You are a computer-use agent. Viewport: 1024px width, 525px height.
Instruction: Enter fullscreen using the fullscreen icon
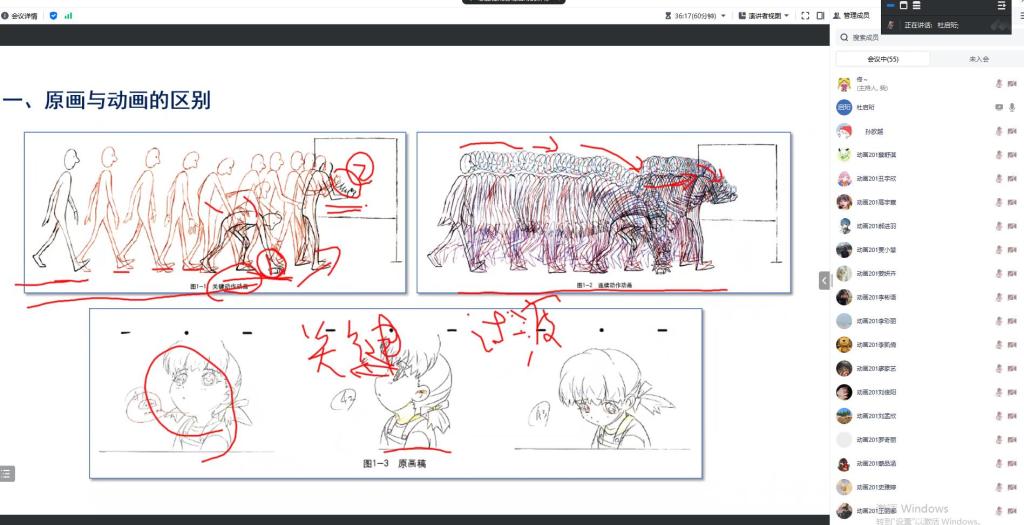[805, 16]
